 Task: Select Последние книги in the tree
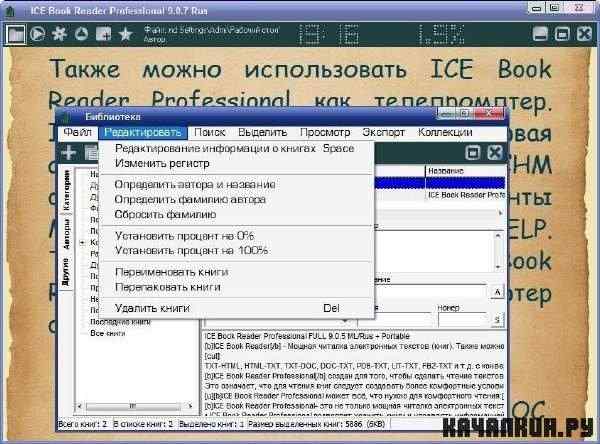click(120, 322)
